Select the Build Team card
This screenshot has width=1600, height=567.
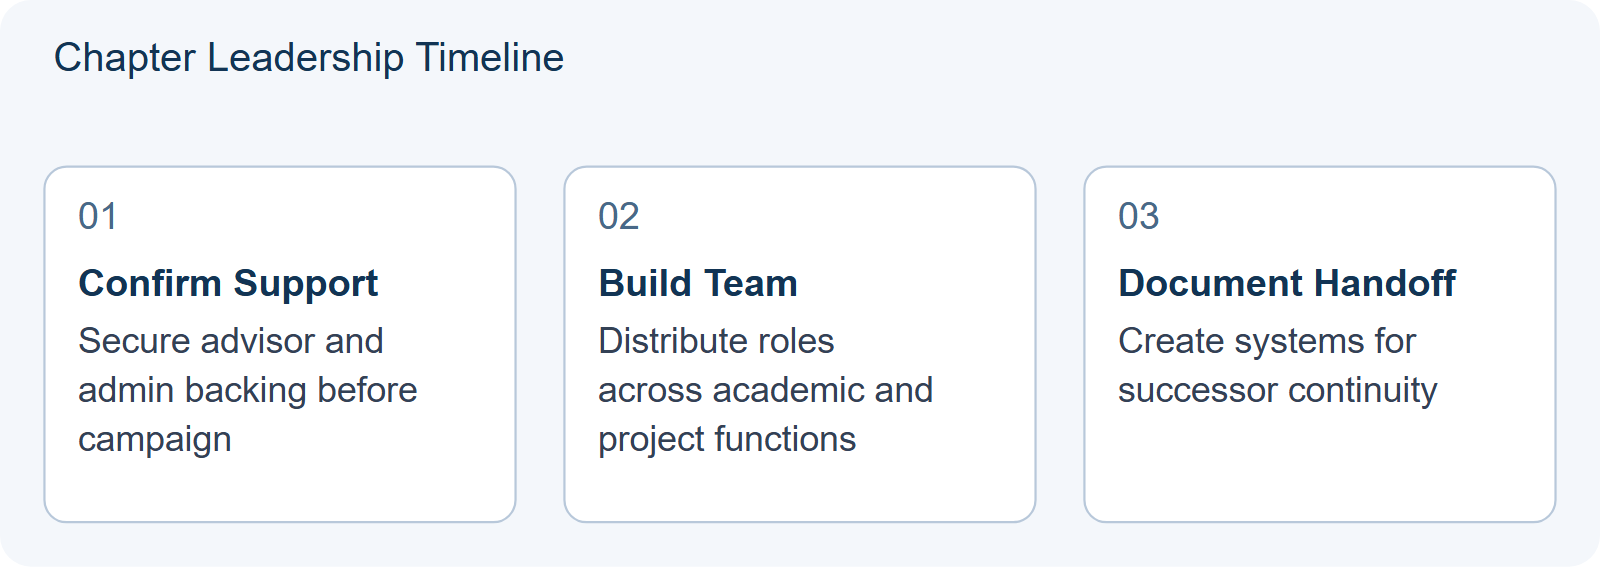coord(800,344)
